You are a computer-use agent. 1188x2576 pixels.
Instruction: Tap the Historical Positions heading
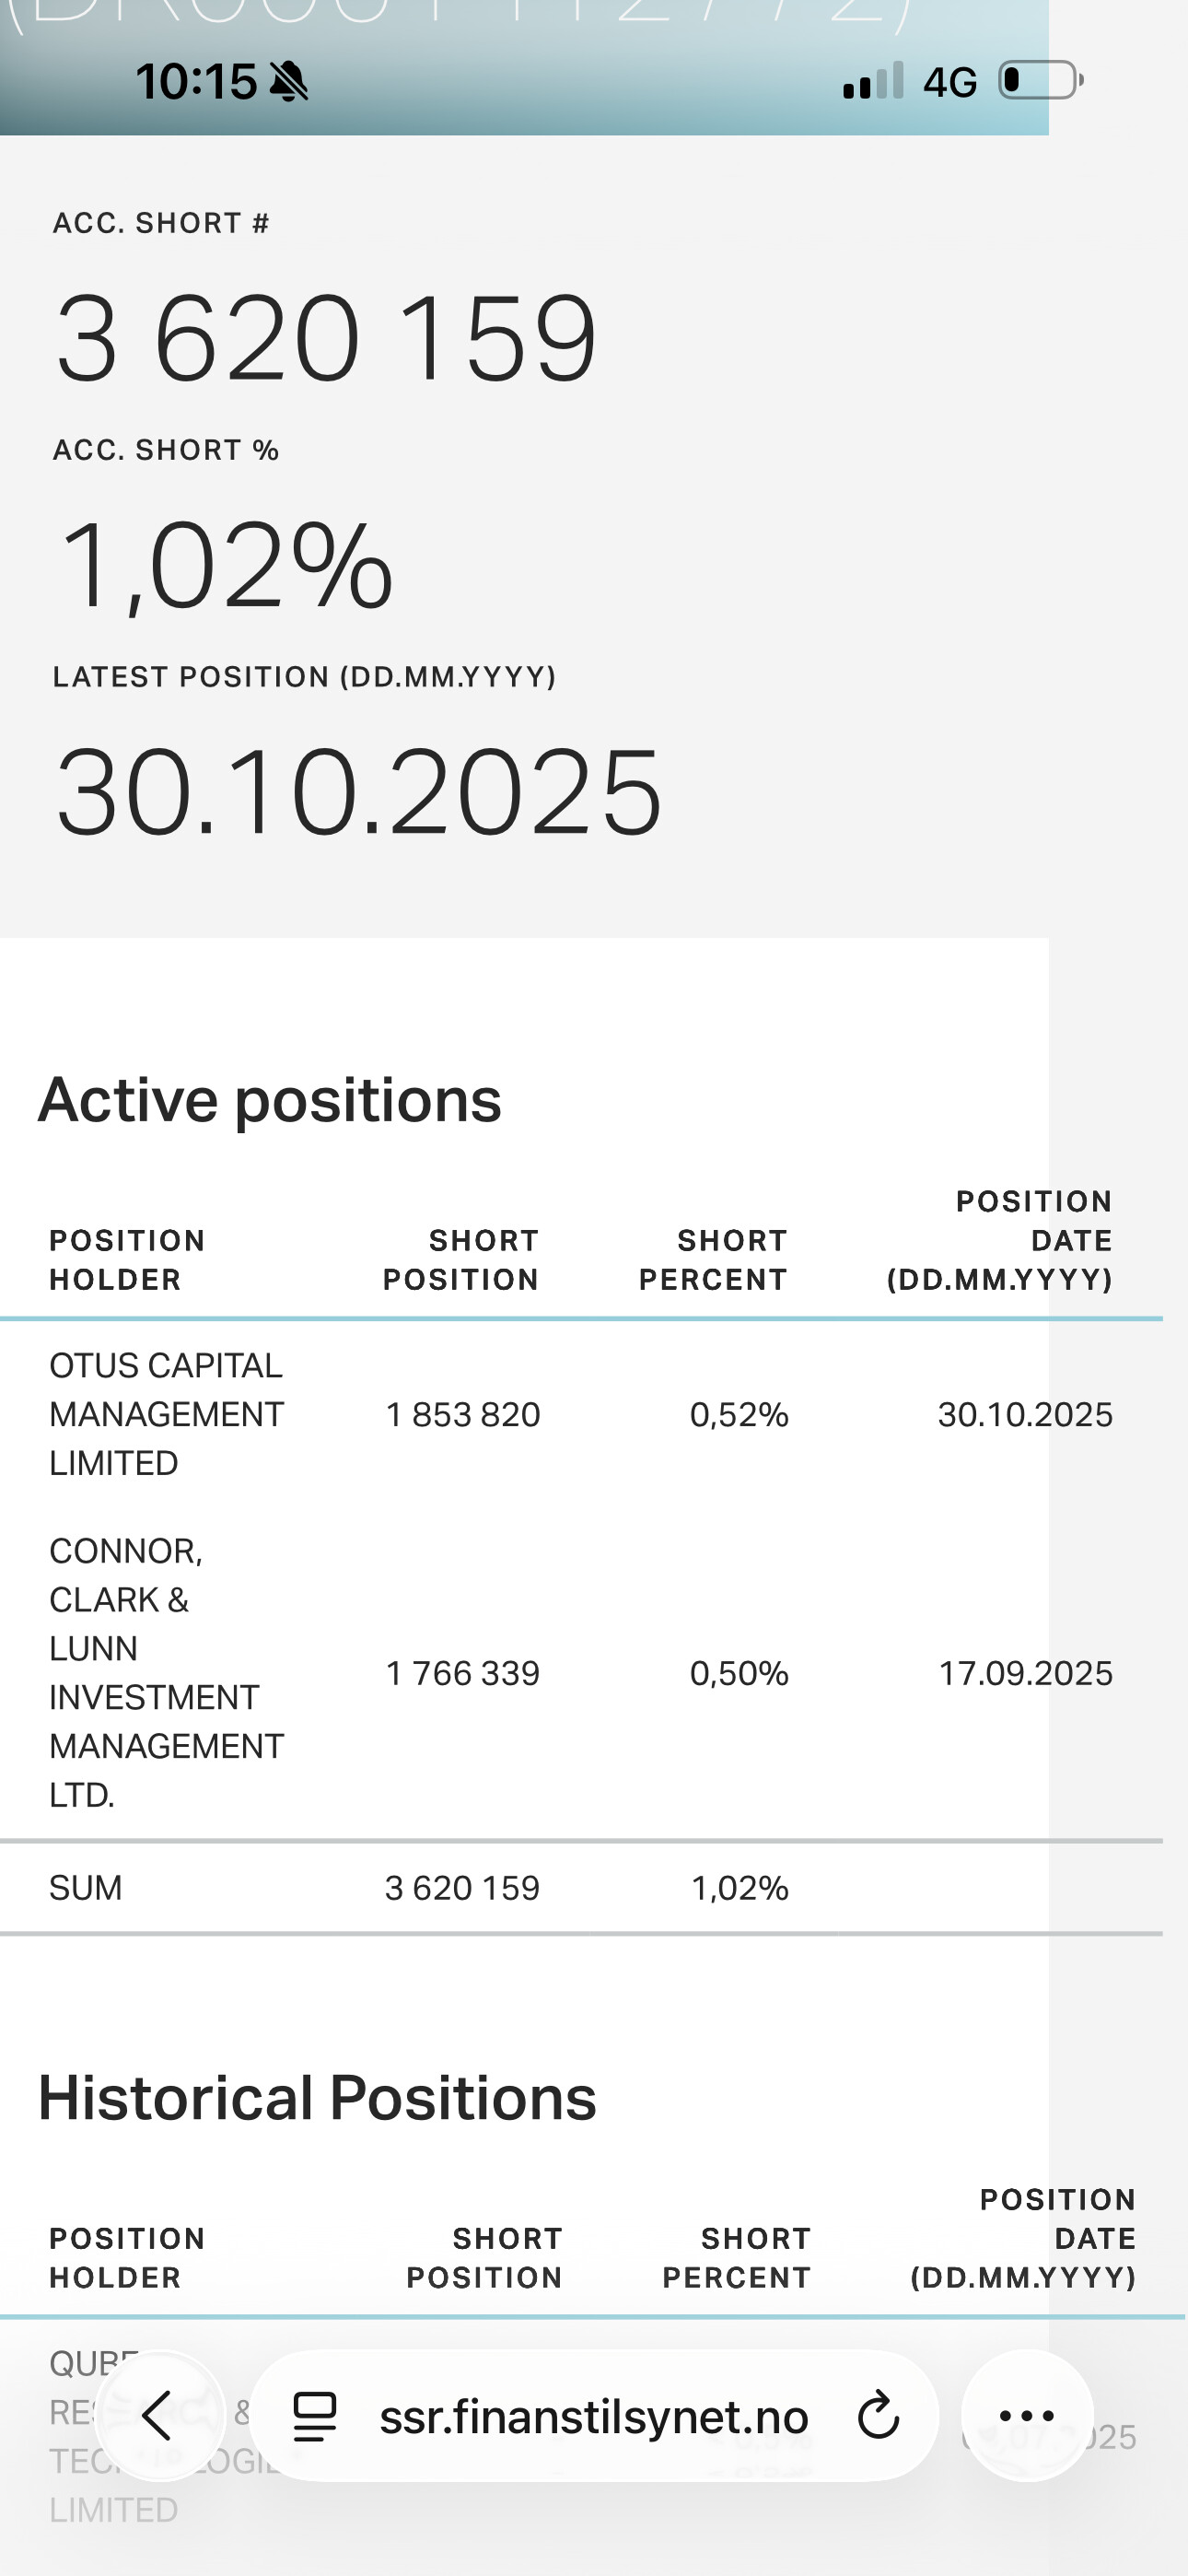point(317,2098)
